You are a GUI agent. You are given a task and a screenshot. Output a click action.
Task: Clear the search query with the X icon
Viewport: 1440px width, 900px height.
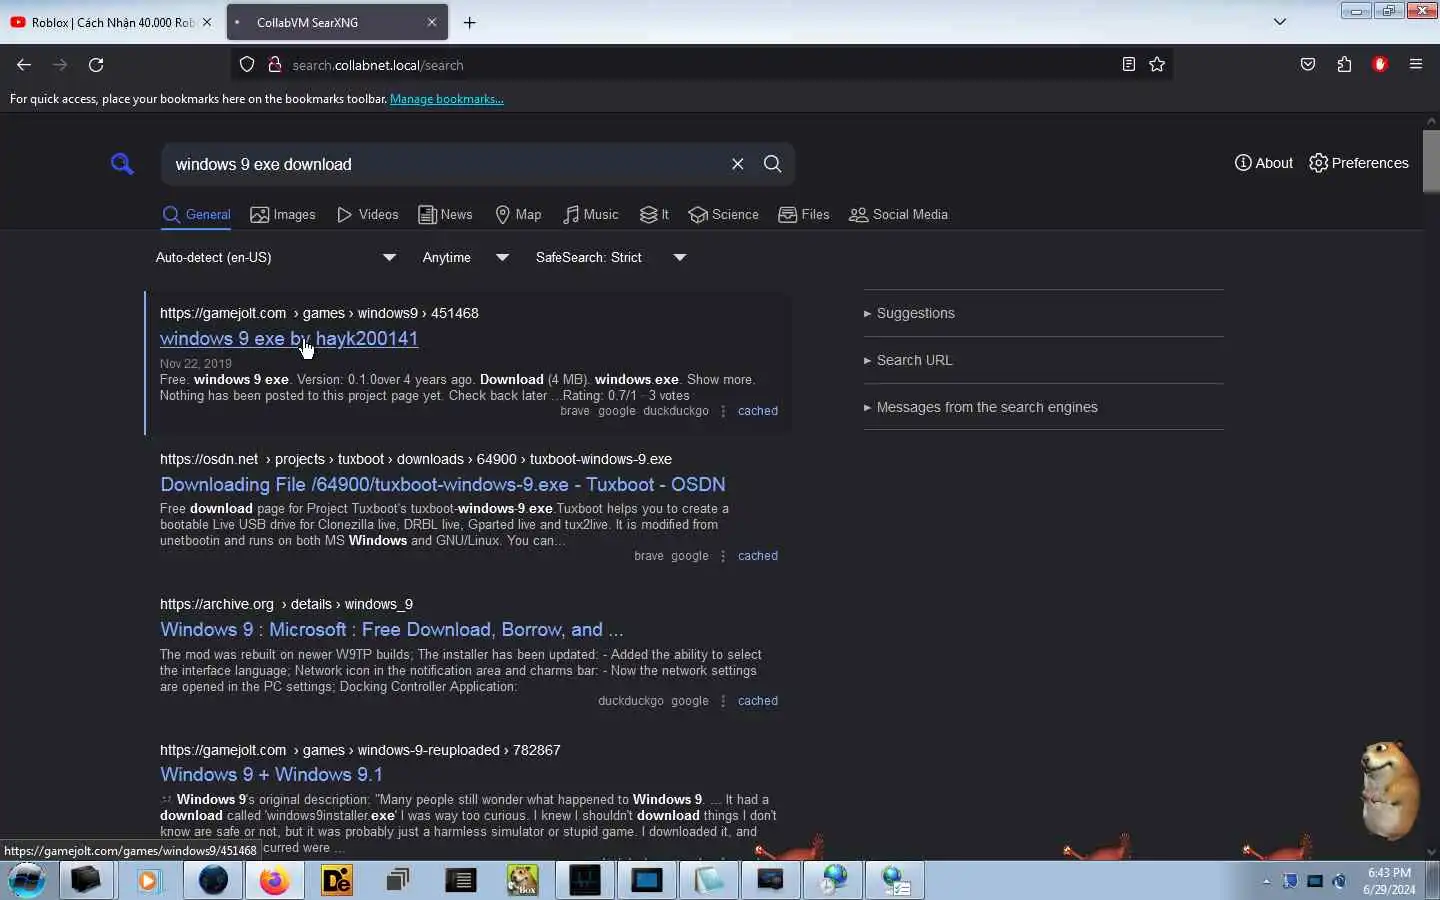tap(738, 164)
